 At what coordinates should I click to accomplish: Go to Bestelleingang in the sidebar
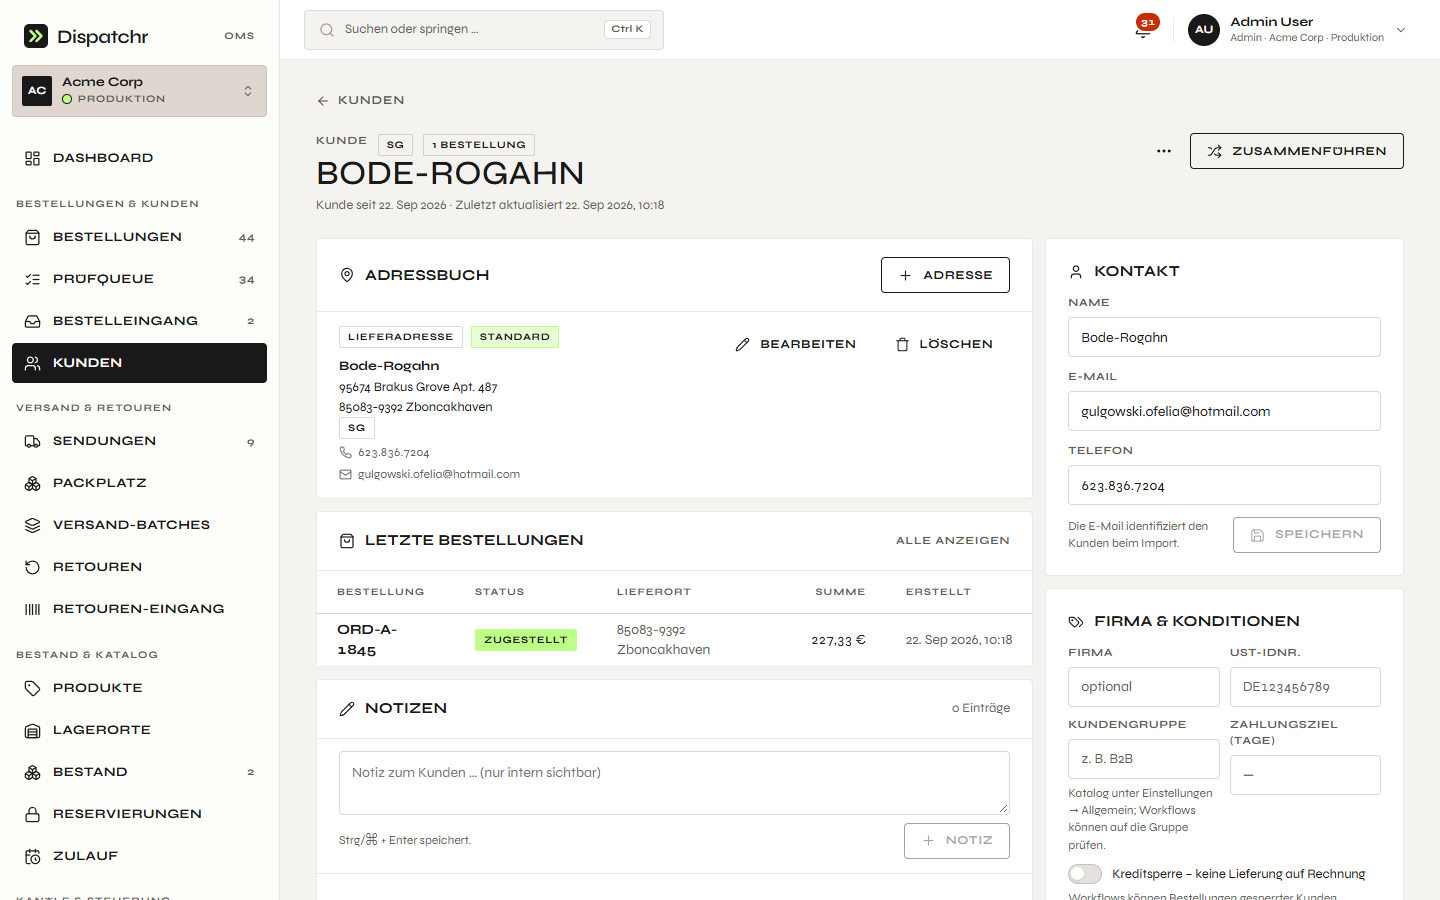(139, 321)
